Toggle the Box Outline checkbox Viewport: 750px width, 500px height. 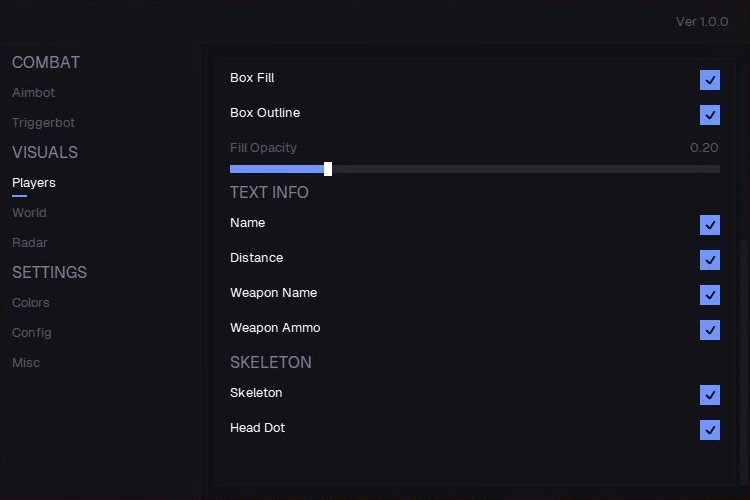click(710, 115)
